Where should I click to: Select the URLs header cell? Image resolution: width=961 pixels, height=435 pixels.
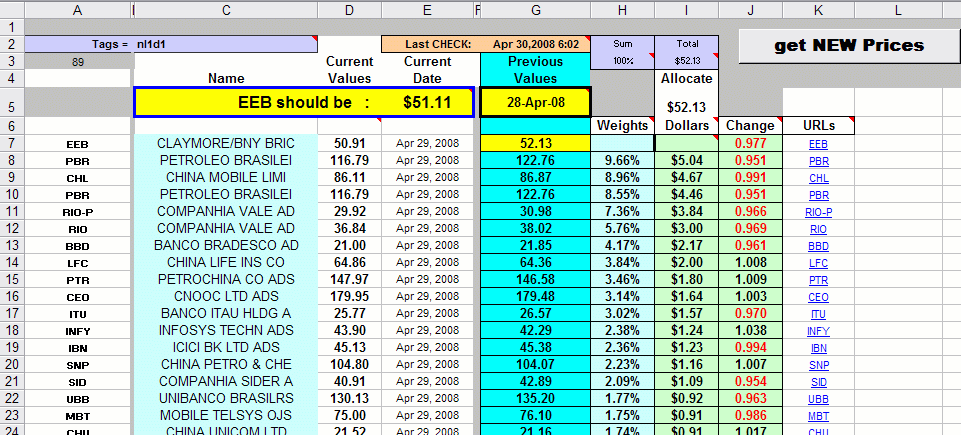(x=819, y=126)
